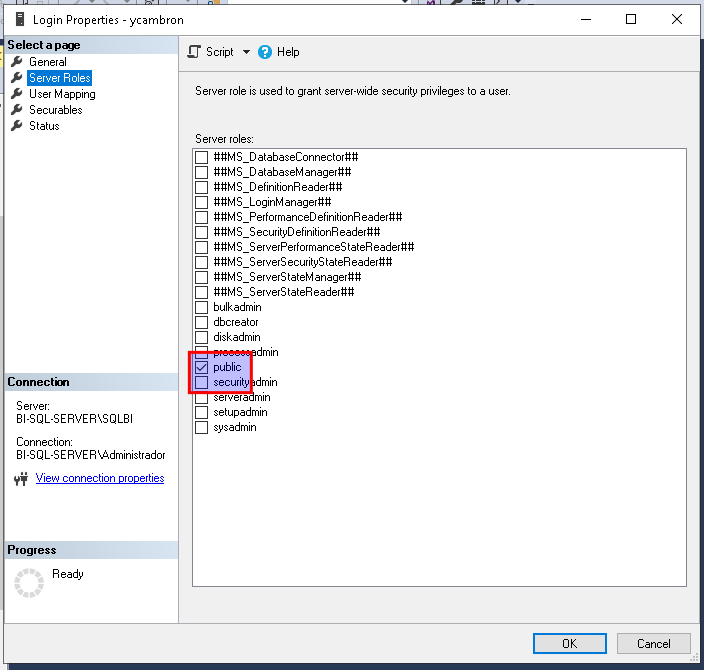
Task: Click the connection properties network icon
Action: point(22,479)
